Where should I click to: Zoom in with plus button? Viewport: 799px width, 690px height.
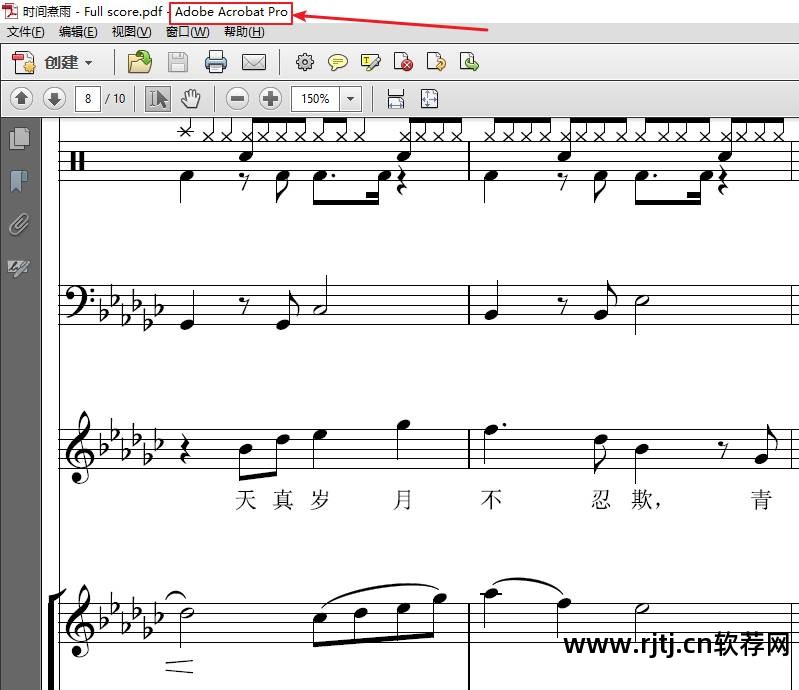point(271,98)
